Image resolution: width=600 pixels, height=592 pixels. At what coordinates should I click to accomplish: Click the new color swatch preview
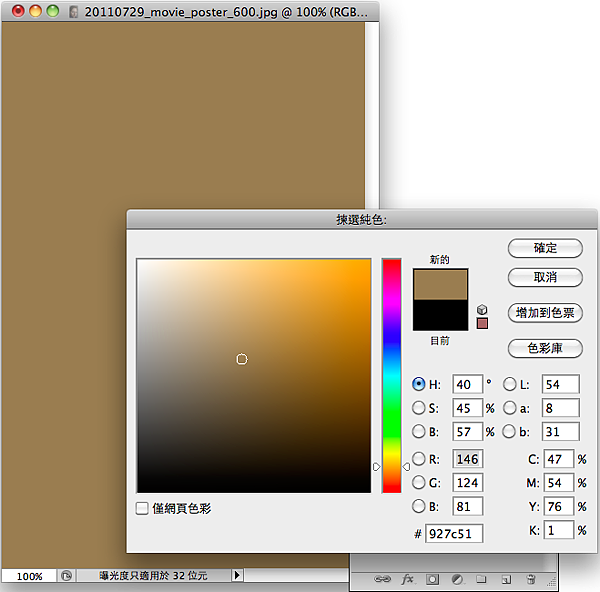click(440, 284)
